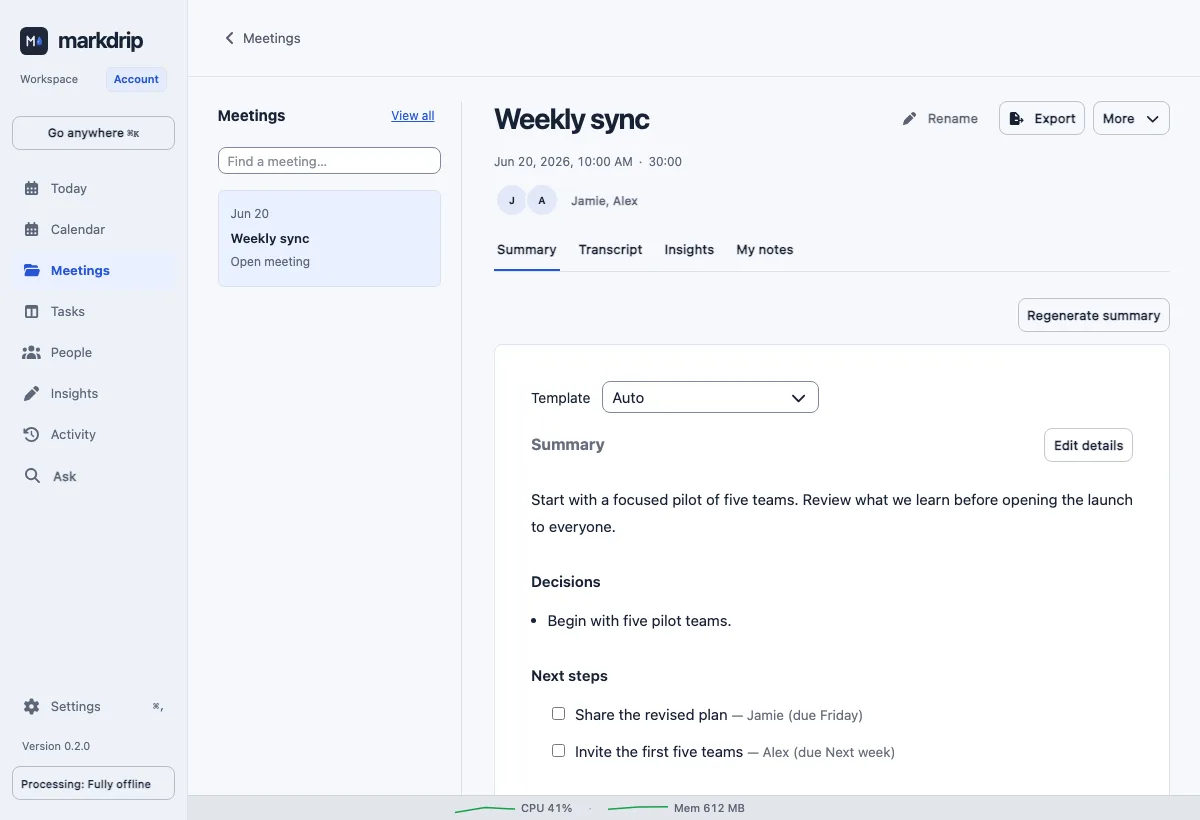Focus the Find a meeting field

click(x=329, y=160)
